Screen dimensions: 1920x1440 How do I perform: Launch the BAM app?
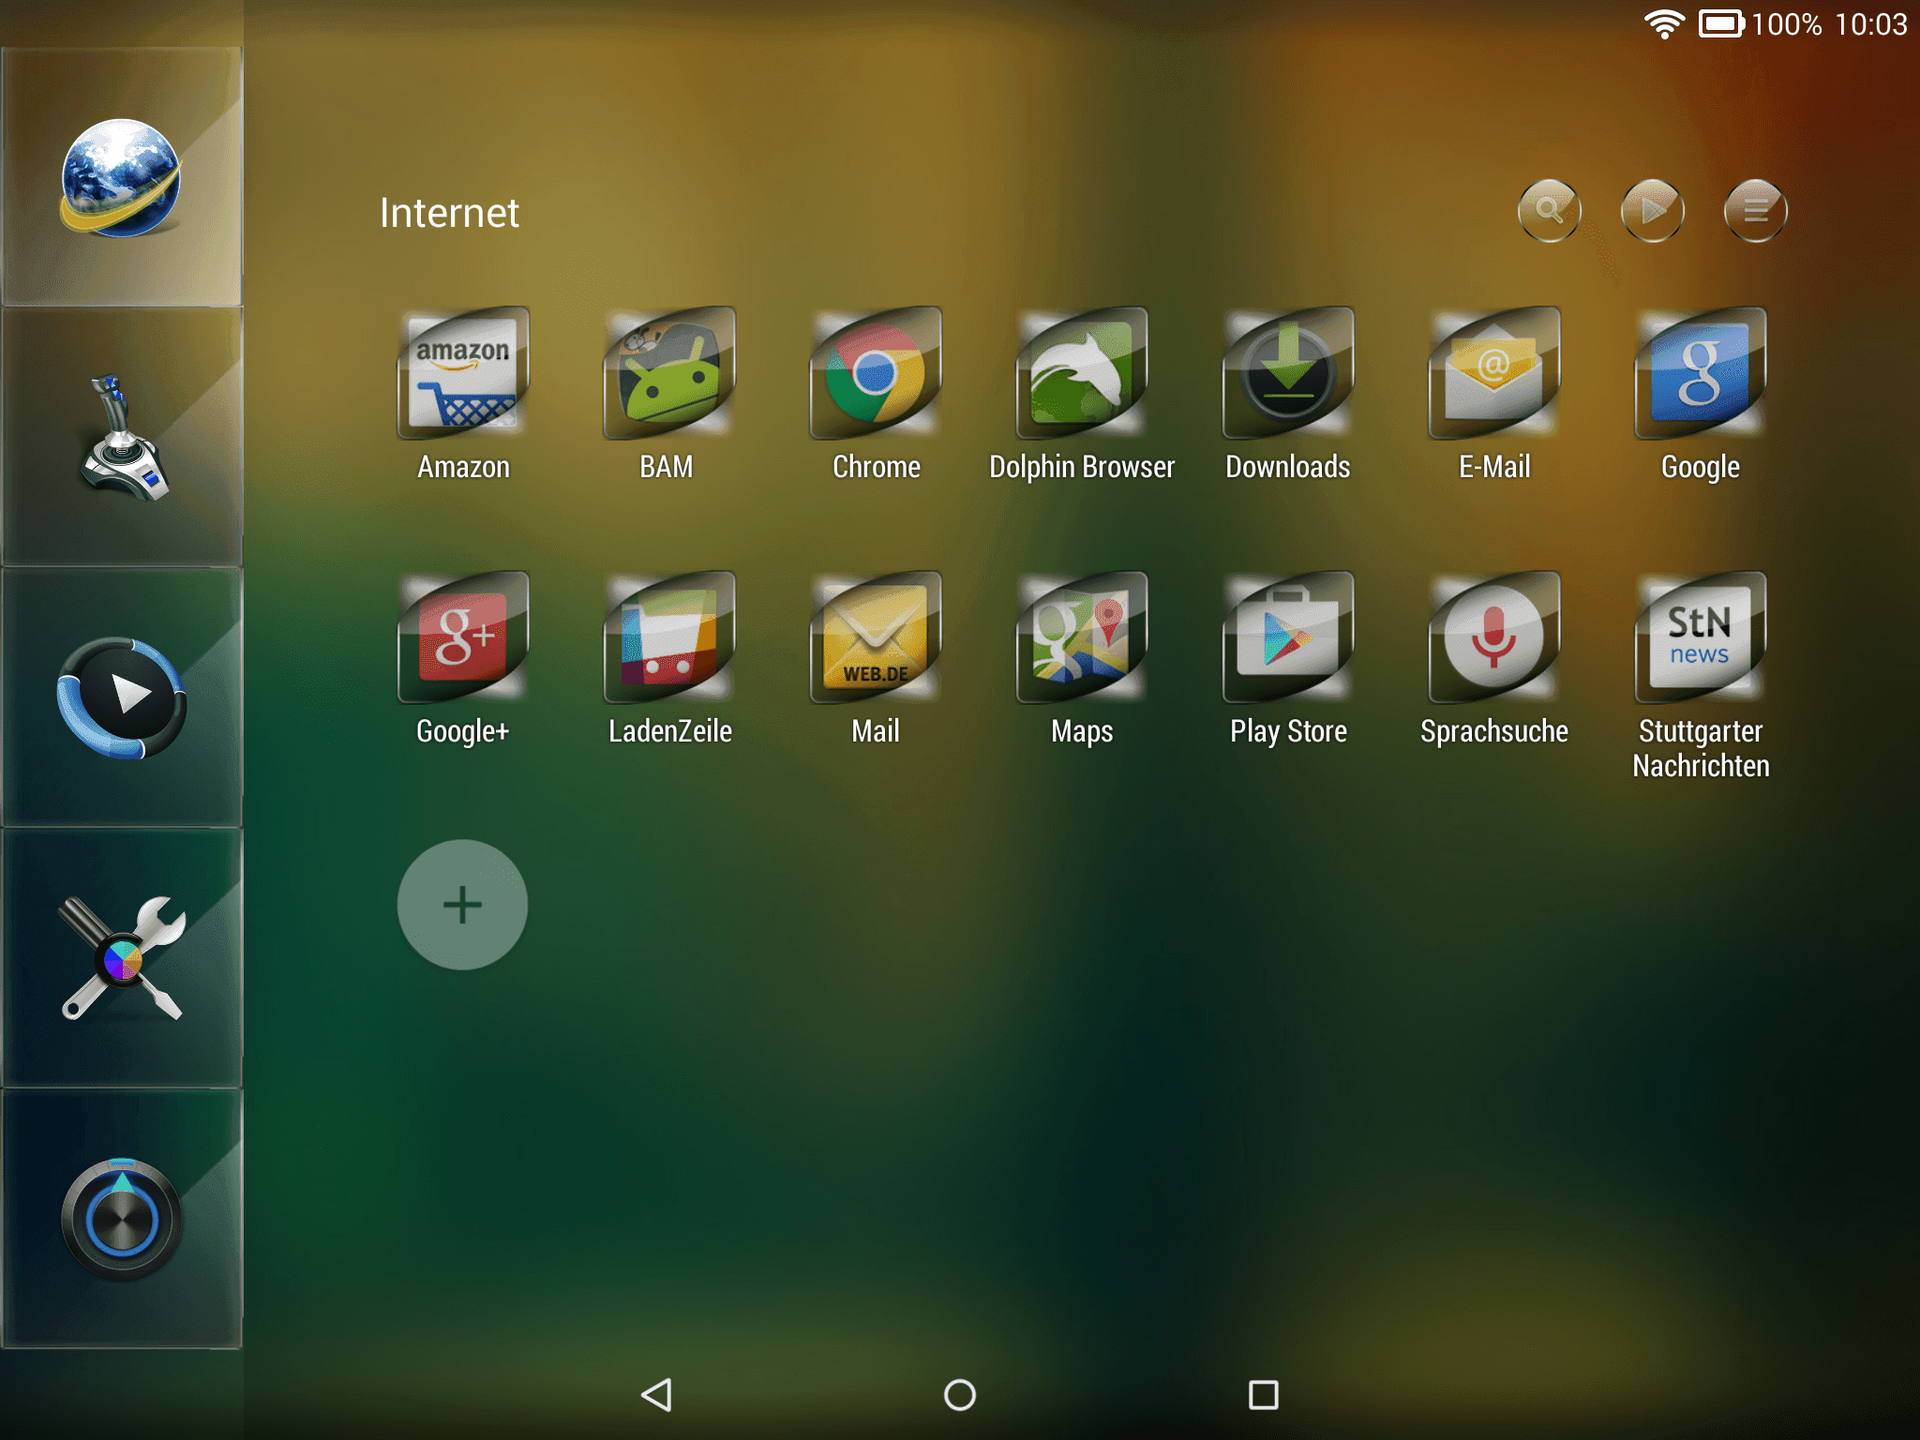[x=669, y=373]
